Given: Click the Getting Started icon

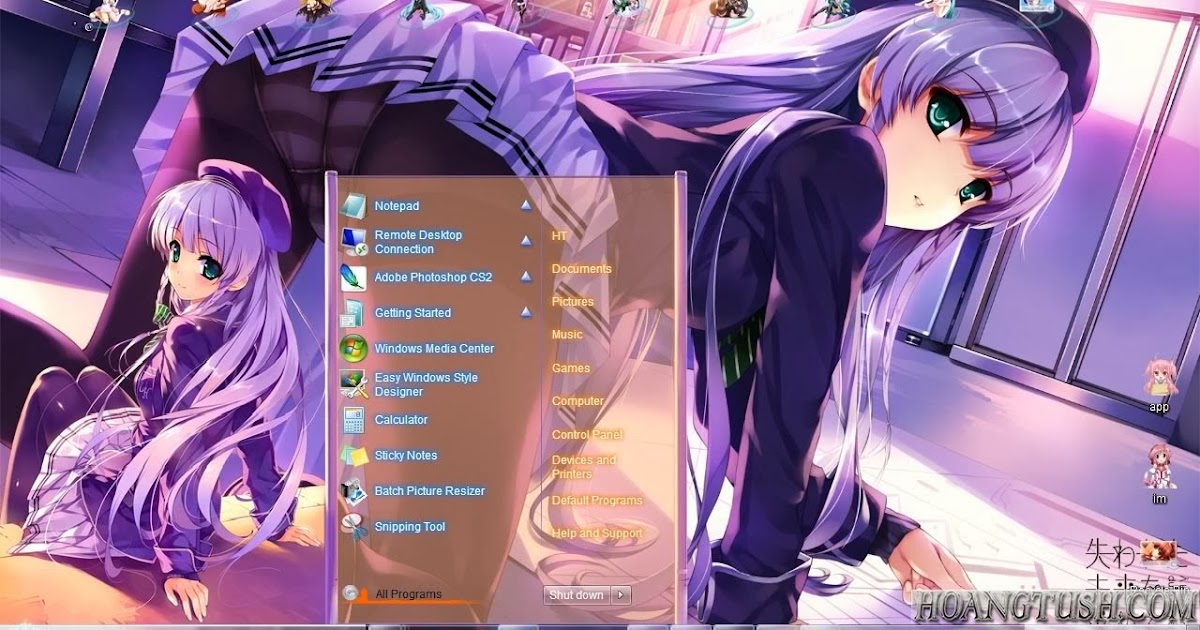Looking at the screenshot, I should (354, 313).
